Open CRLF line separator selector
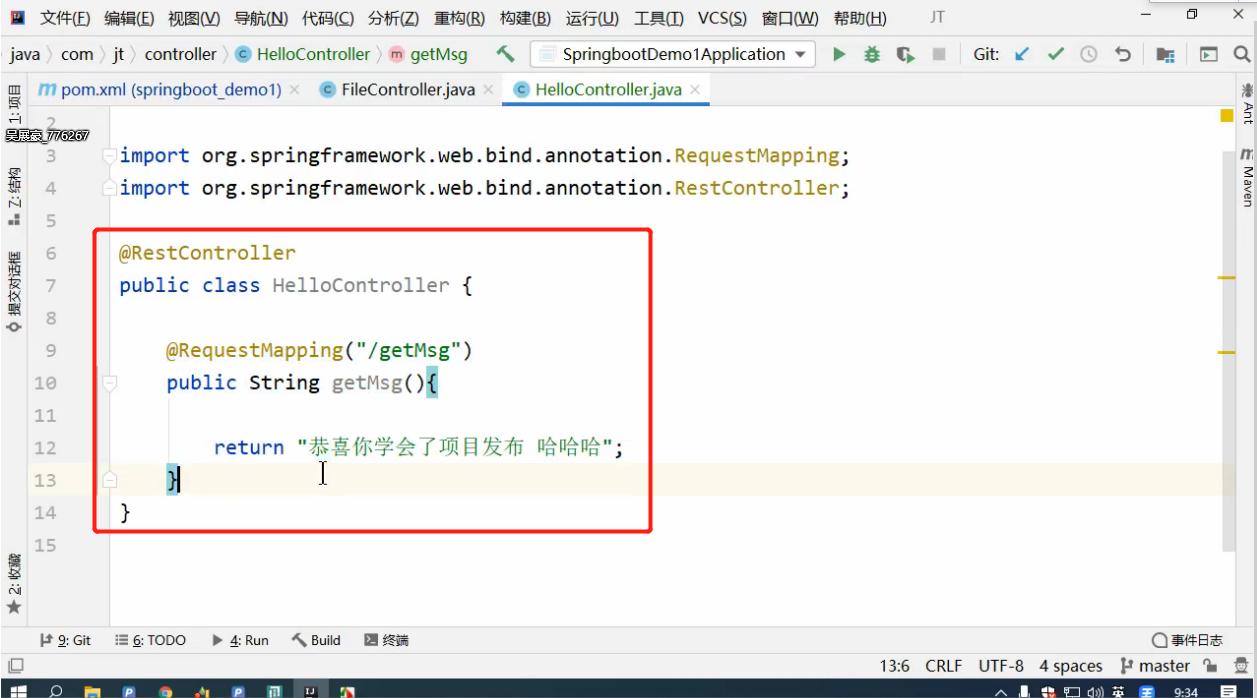The width and height of the screenshot is (1257, 698). (944, 666)
